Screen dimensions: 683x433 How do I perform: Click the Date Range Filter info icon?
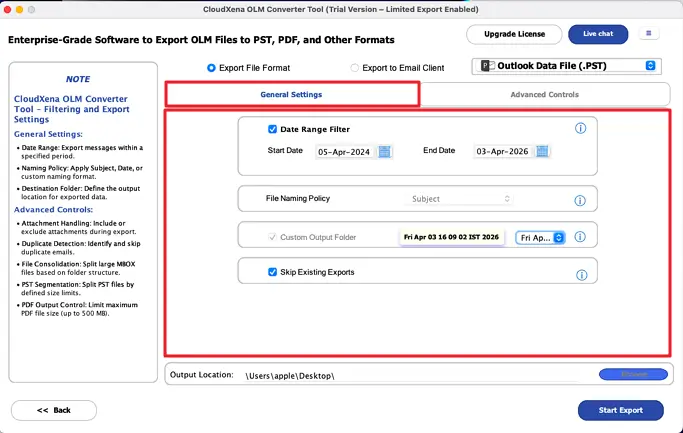click(x=580, y=129)
